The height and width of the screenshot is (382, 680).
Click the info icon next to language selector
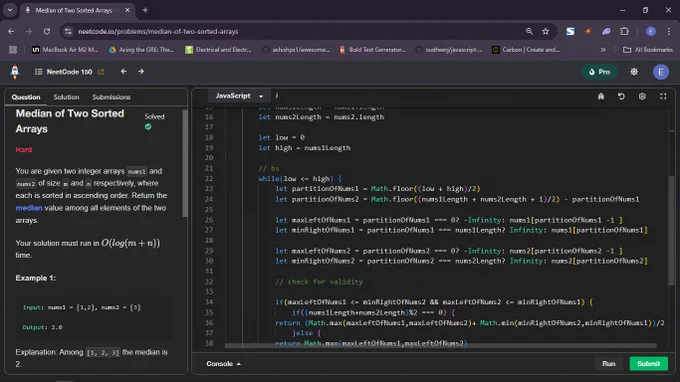pyautogui.click(x=277, y=96)
